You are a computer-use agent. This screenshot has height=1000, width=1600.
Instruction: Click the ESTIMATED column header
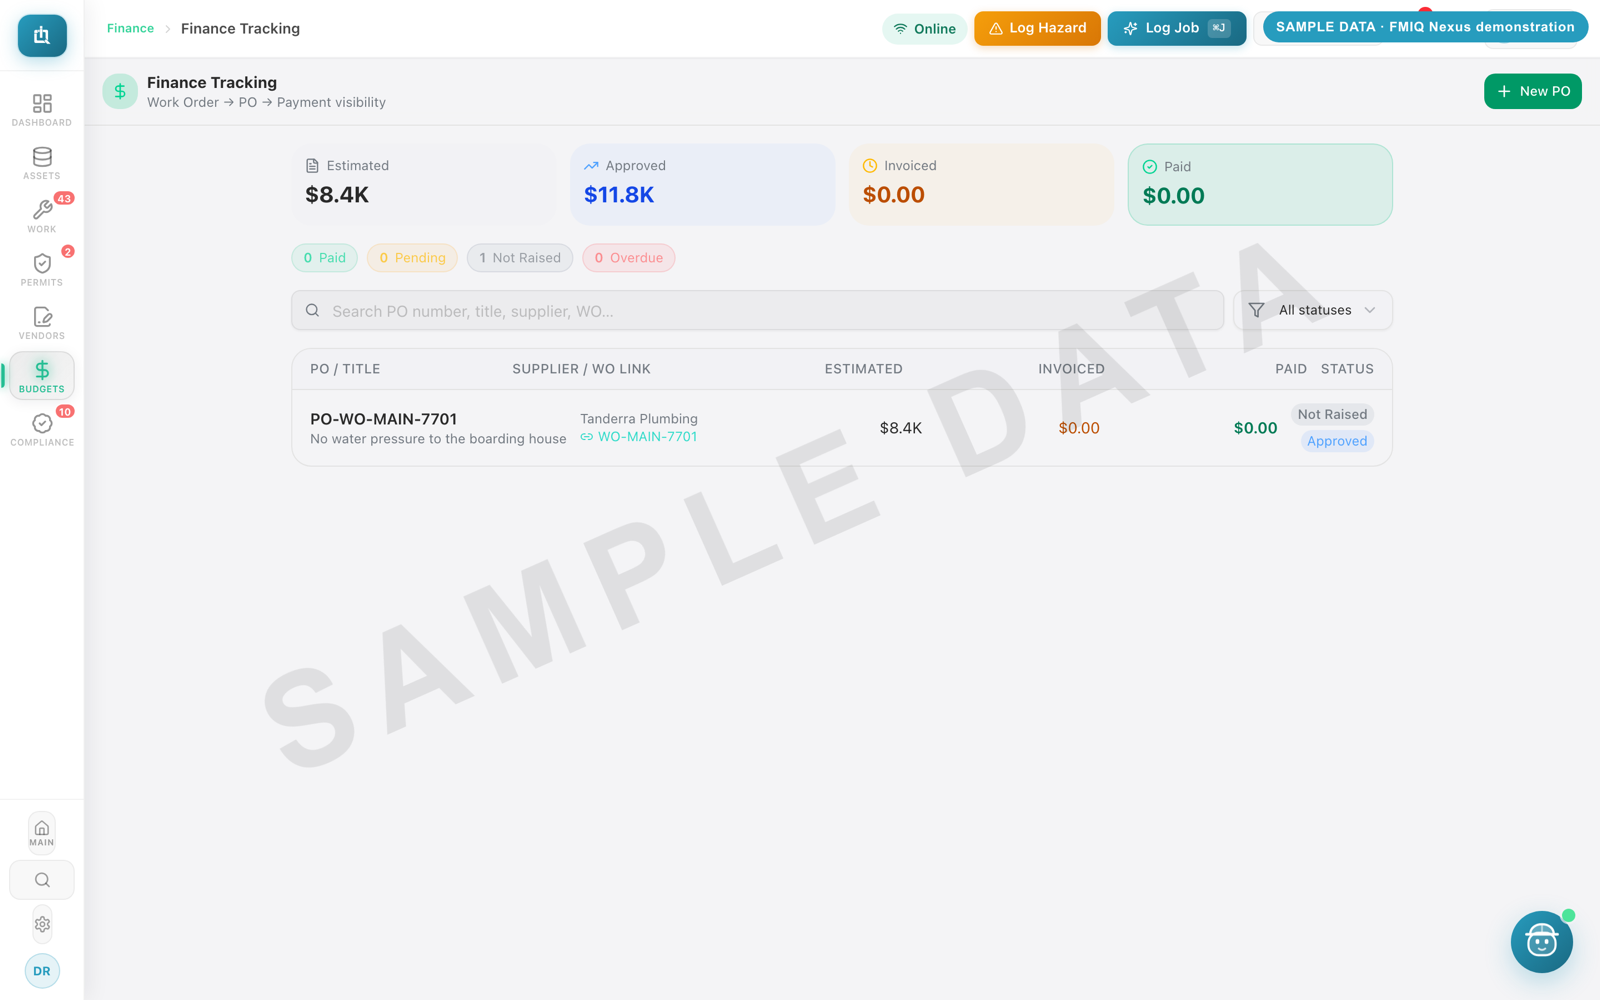[864, 369]
